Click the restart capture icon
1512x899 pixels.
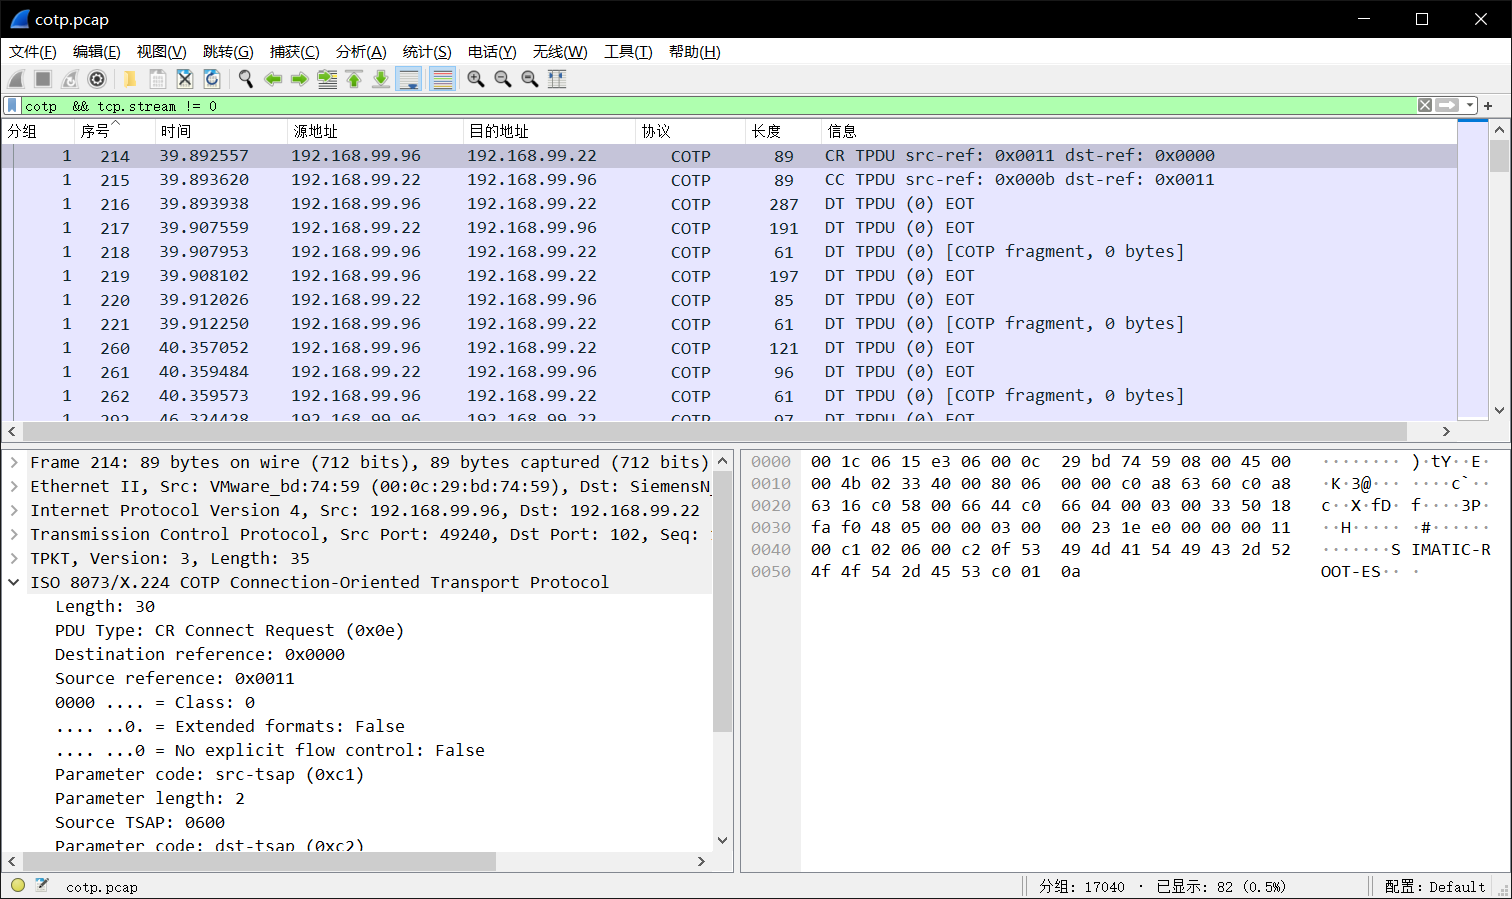click(70, 79)
